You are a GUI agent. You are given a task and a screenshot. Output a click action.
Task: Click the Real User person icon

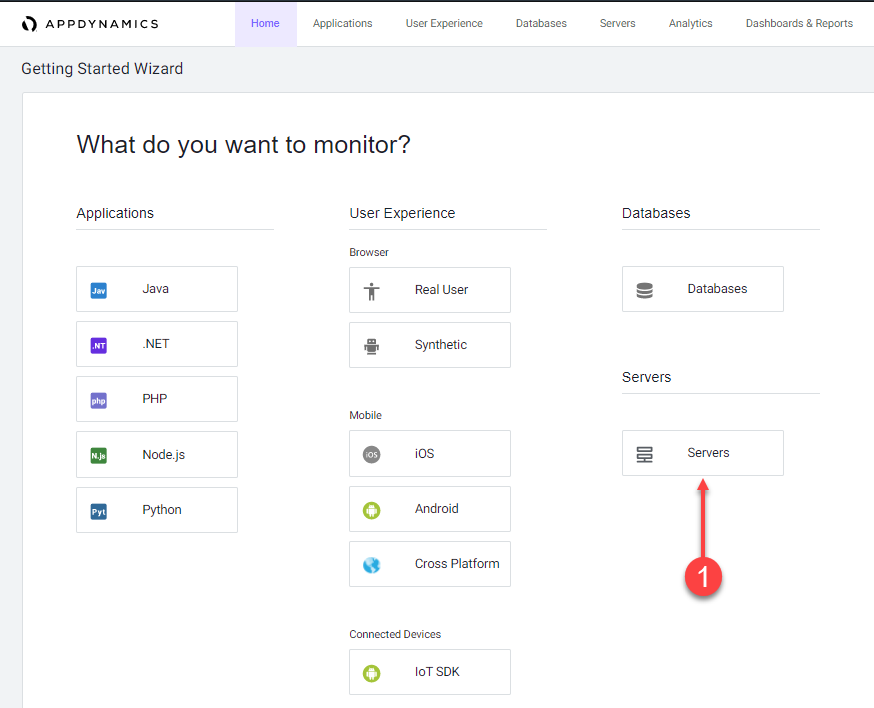tap(372, 291)
